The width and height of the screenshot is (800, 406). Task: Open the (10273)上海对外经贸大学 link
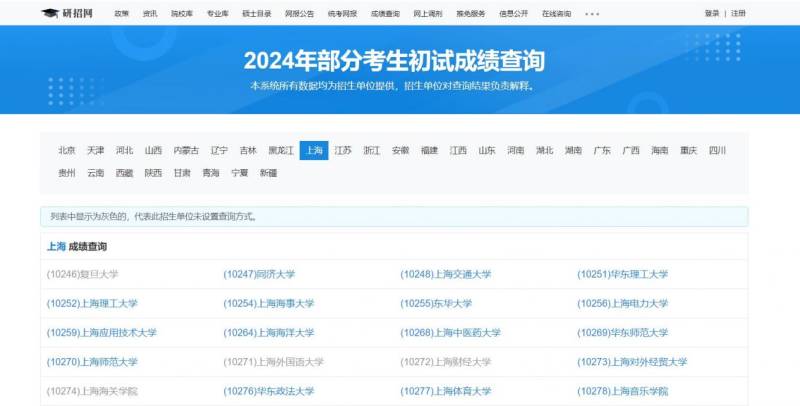coord(632,362)
